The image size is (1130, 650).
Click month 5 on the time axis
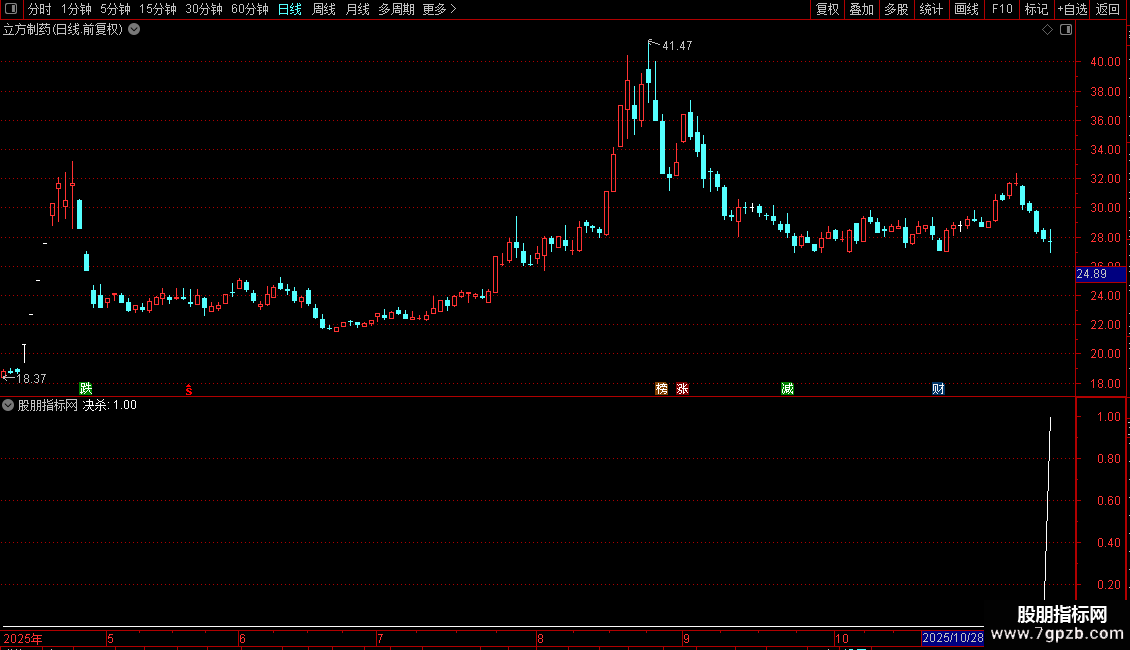coord(110,638)
